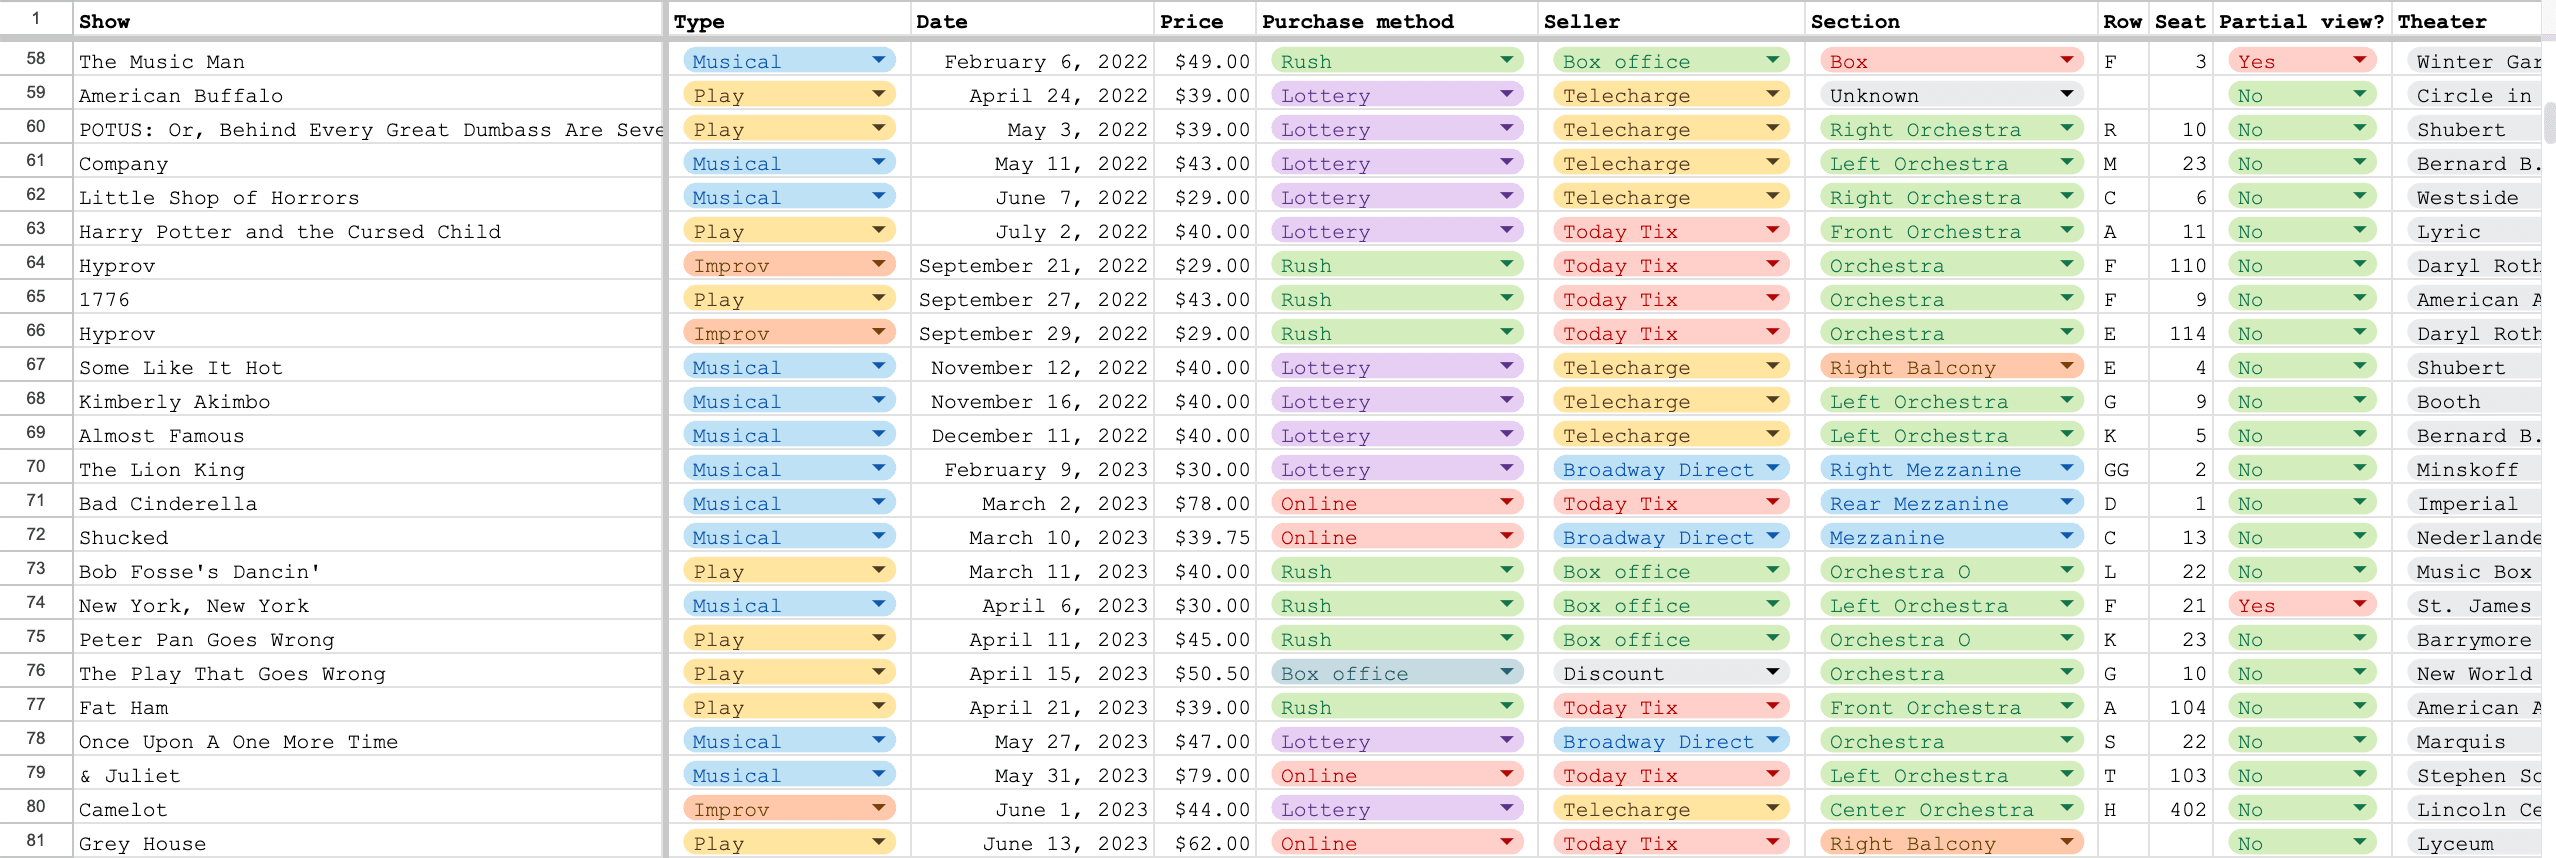Expand Purchase method dropdown for Bad Cinderella
Image resolution: width=2556 pixels, height=858 pixels.
click(x=1506, y=502)
